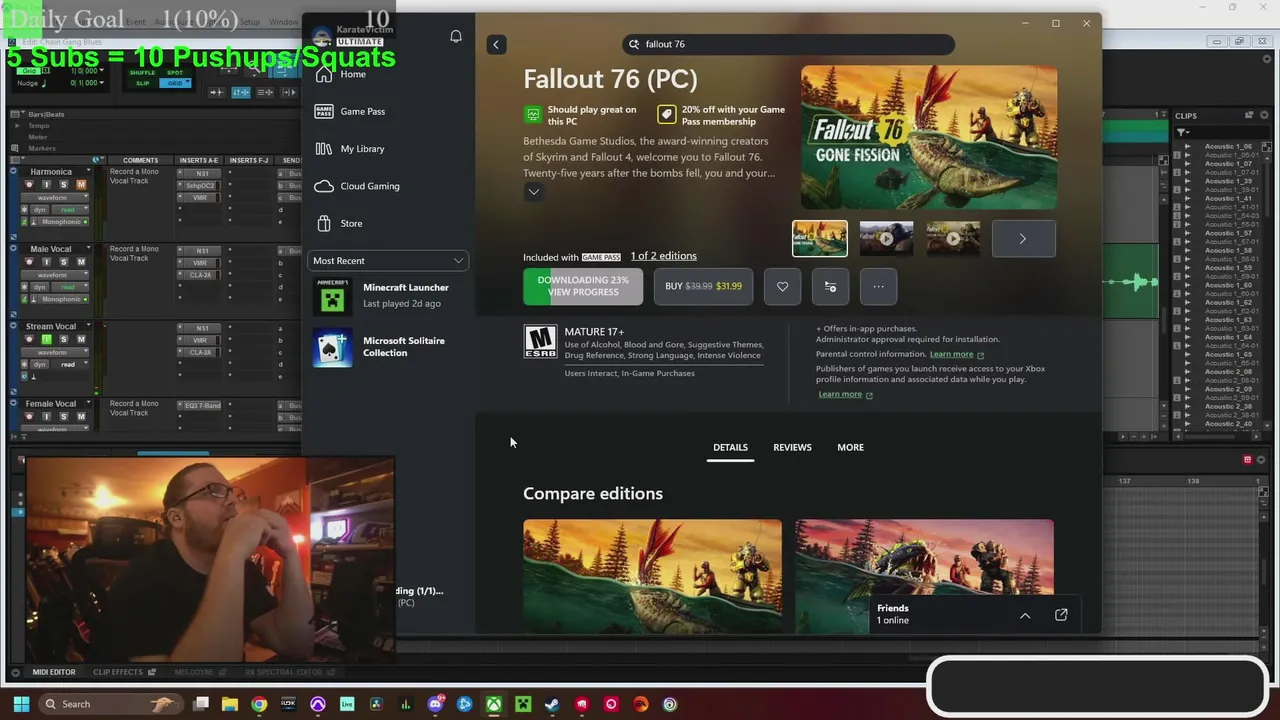Switch to the REVIEWS tab
The image size is (1280, 720).
[792, 447]
